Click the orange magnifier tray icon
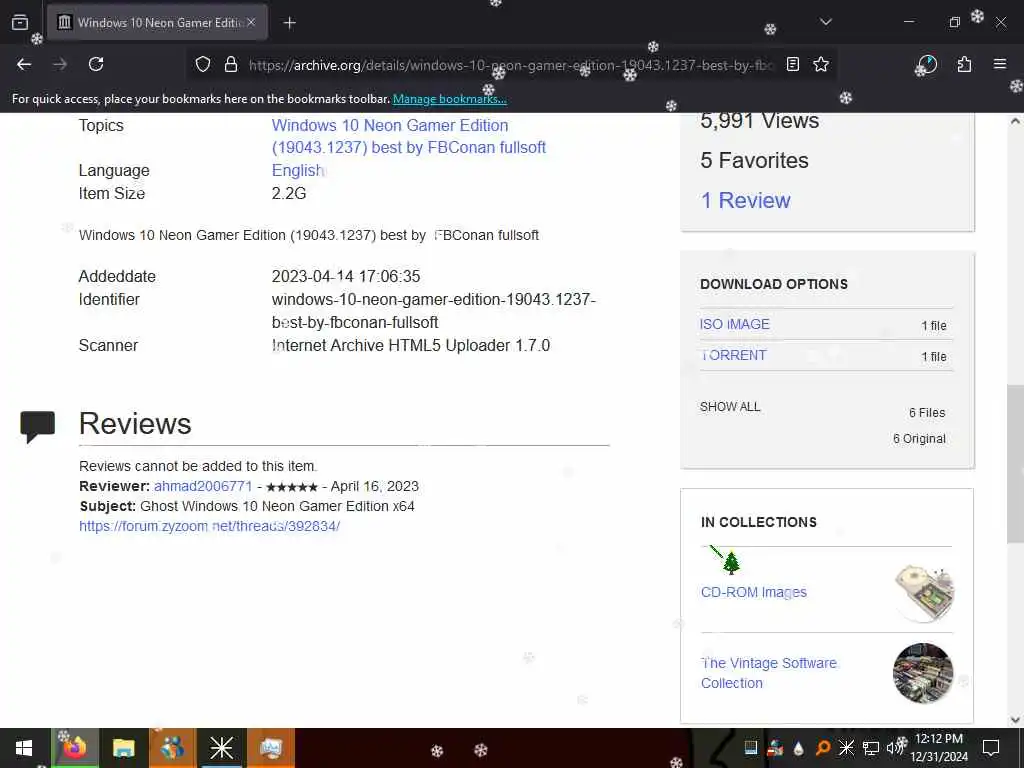Image resolution: width=1024 pixels, height=768 pixels. [823, 748]
